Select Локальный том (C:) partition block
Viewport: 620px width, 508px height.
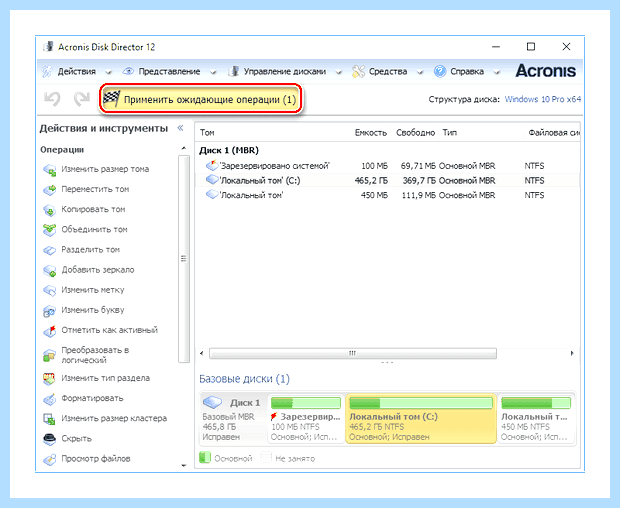click(x=421, y=419)
